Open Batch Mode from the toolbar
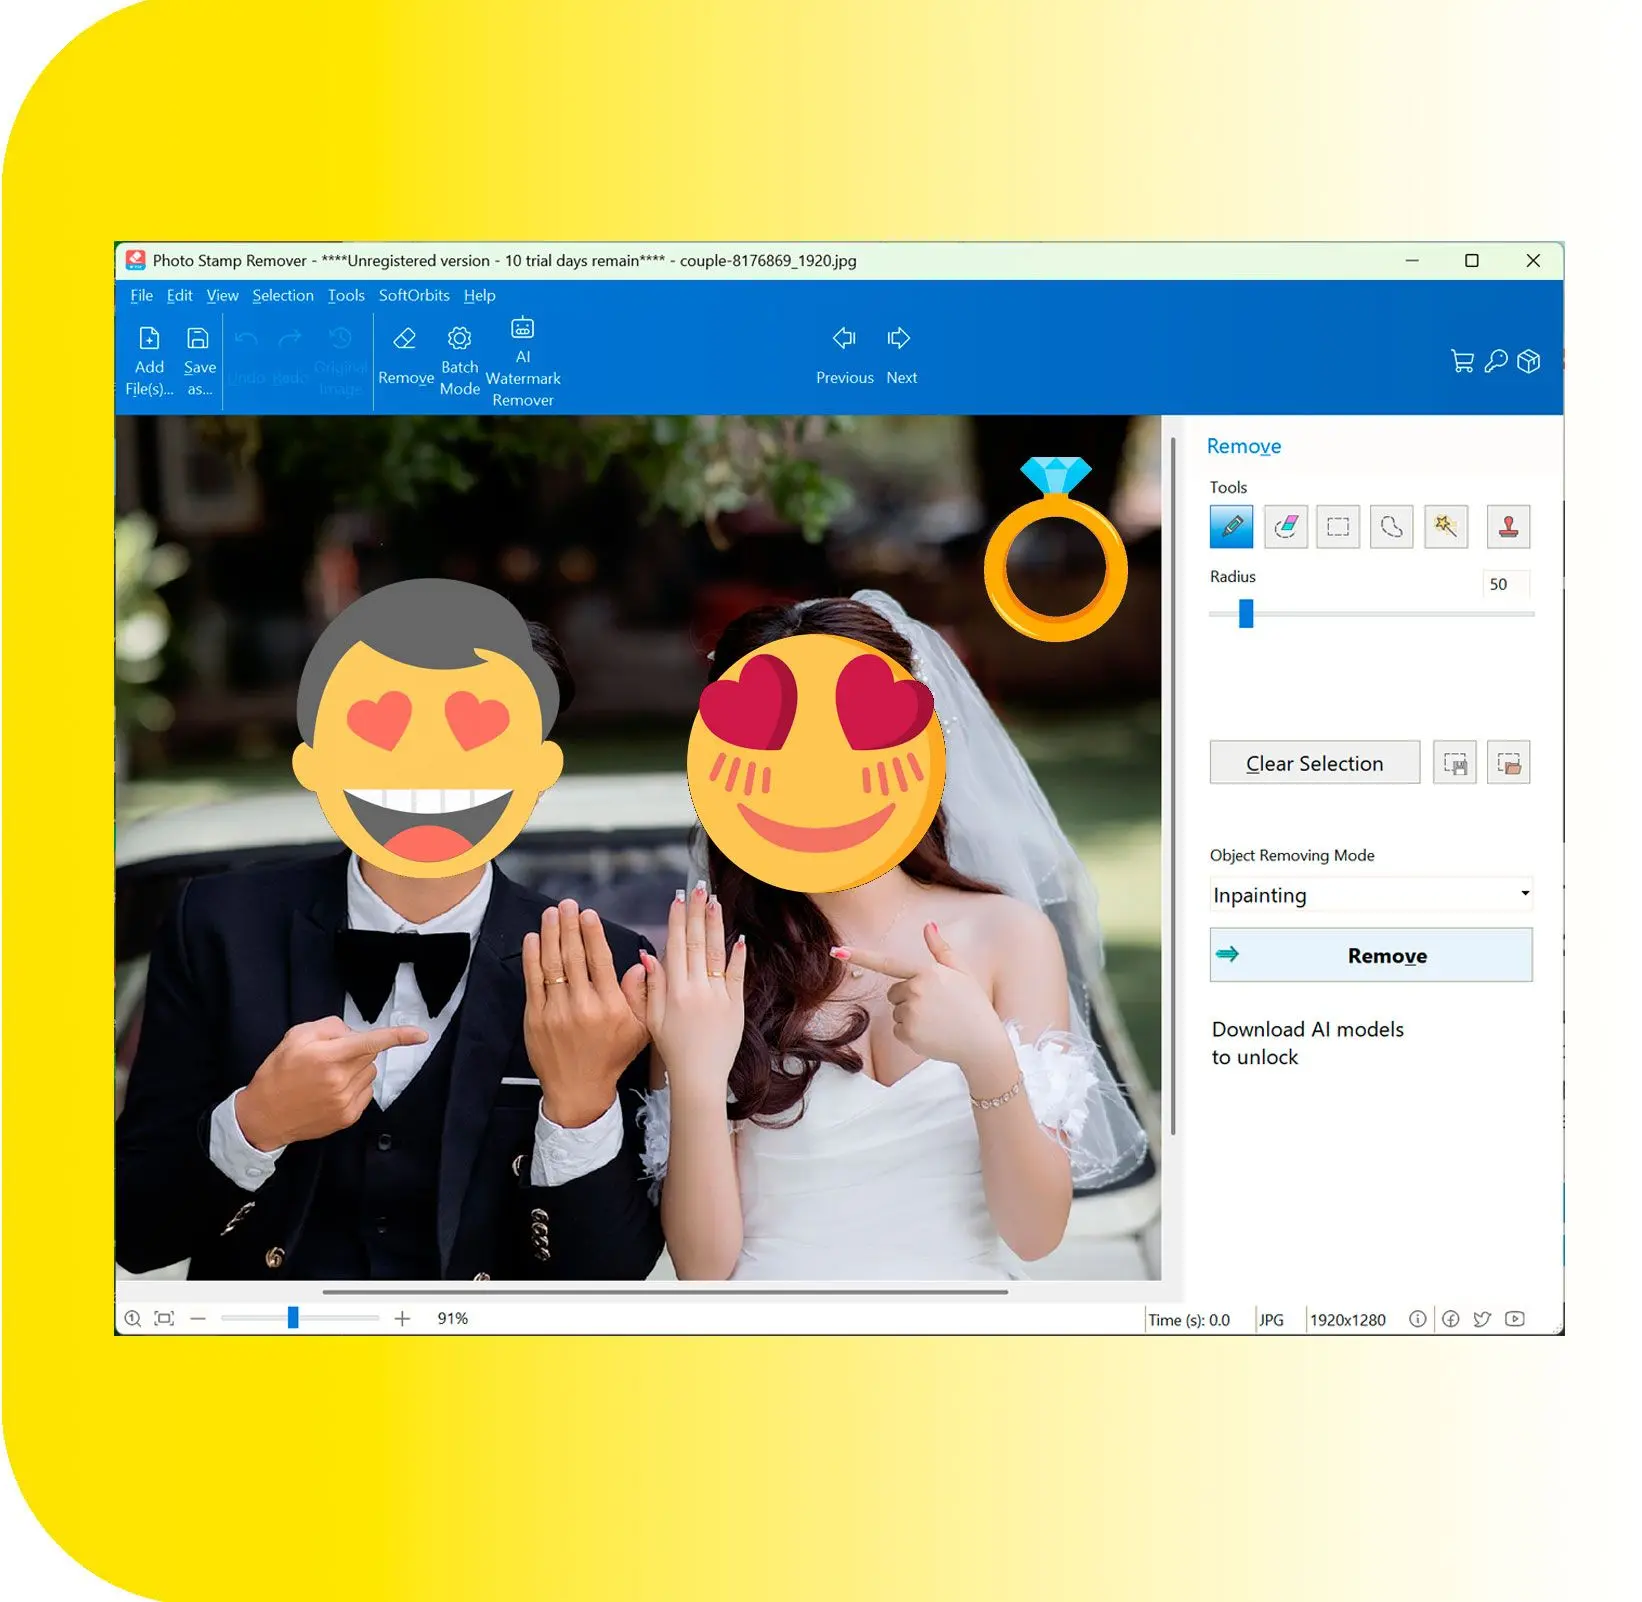Image resolution: width=1642 pixels, height=1602 pixels. 459,361
